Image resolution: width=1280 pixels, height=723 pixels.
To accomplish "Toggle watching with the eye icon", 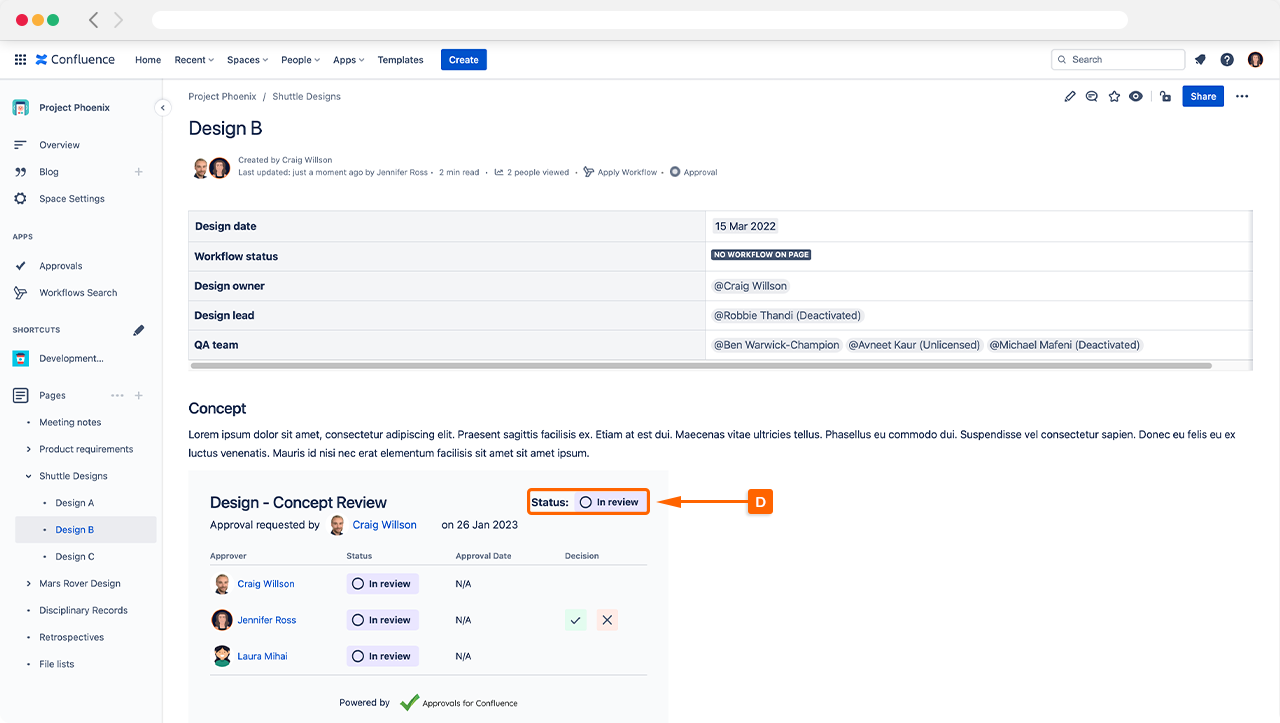I will pos(1136,97).
